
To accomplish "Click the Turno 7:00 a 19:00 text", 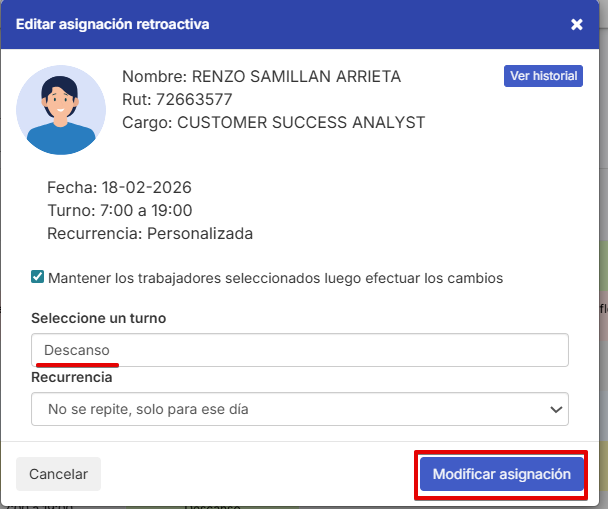I will [119, 211].
